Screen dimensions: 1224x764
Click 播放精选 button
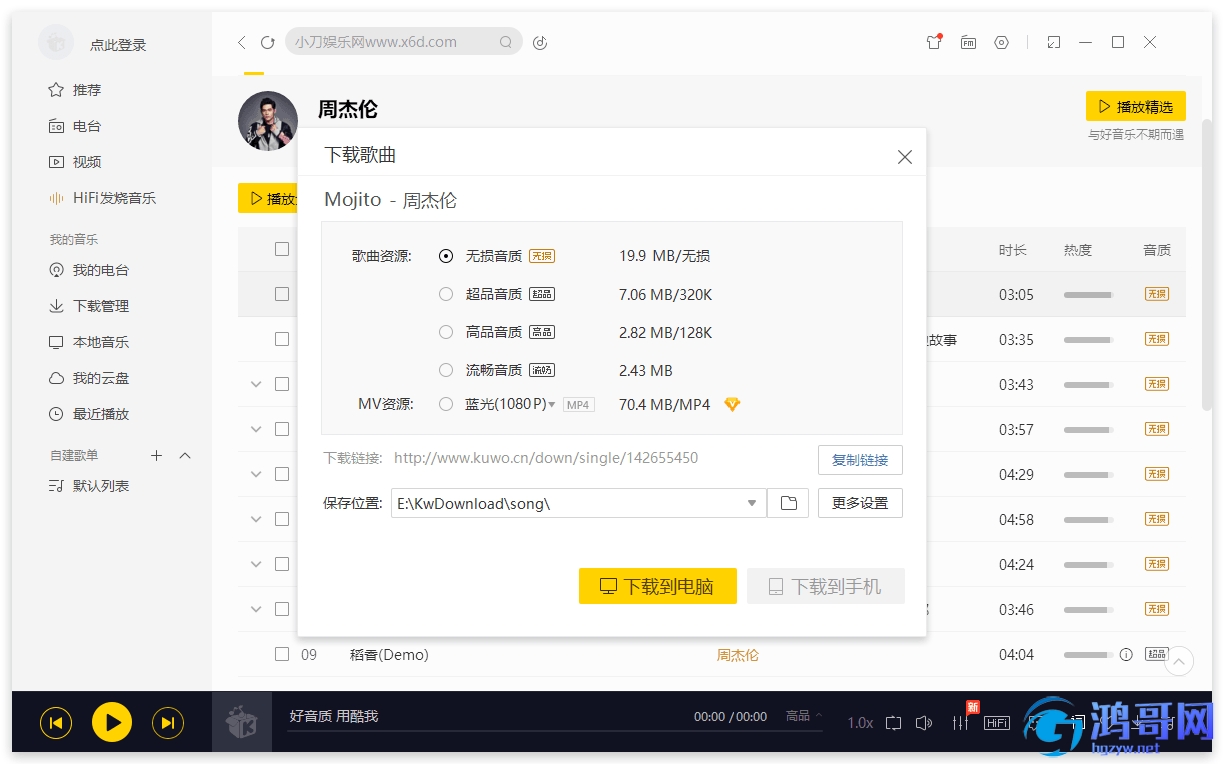pyautogui.click(x=1135, y=106)
